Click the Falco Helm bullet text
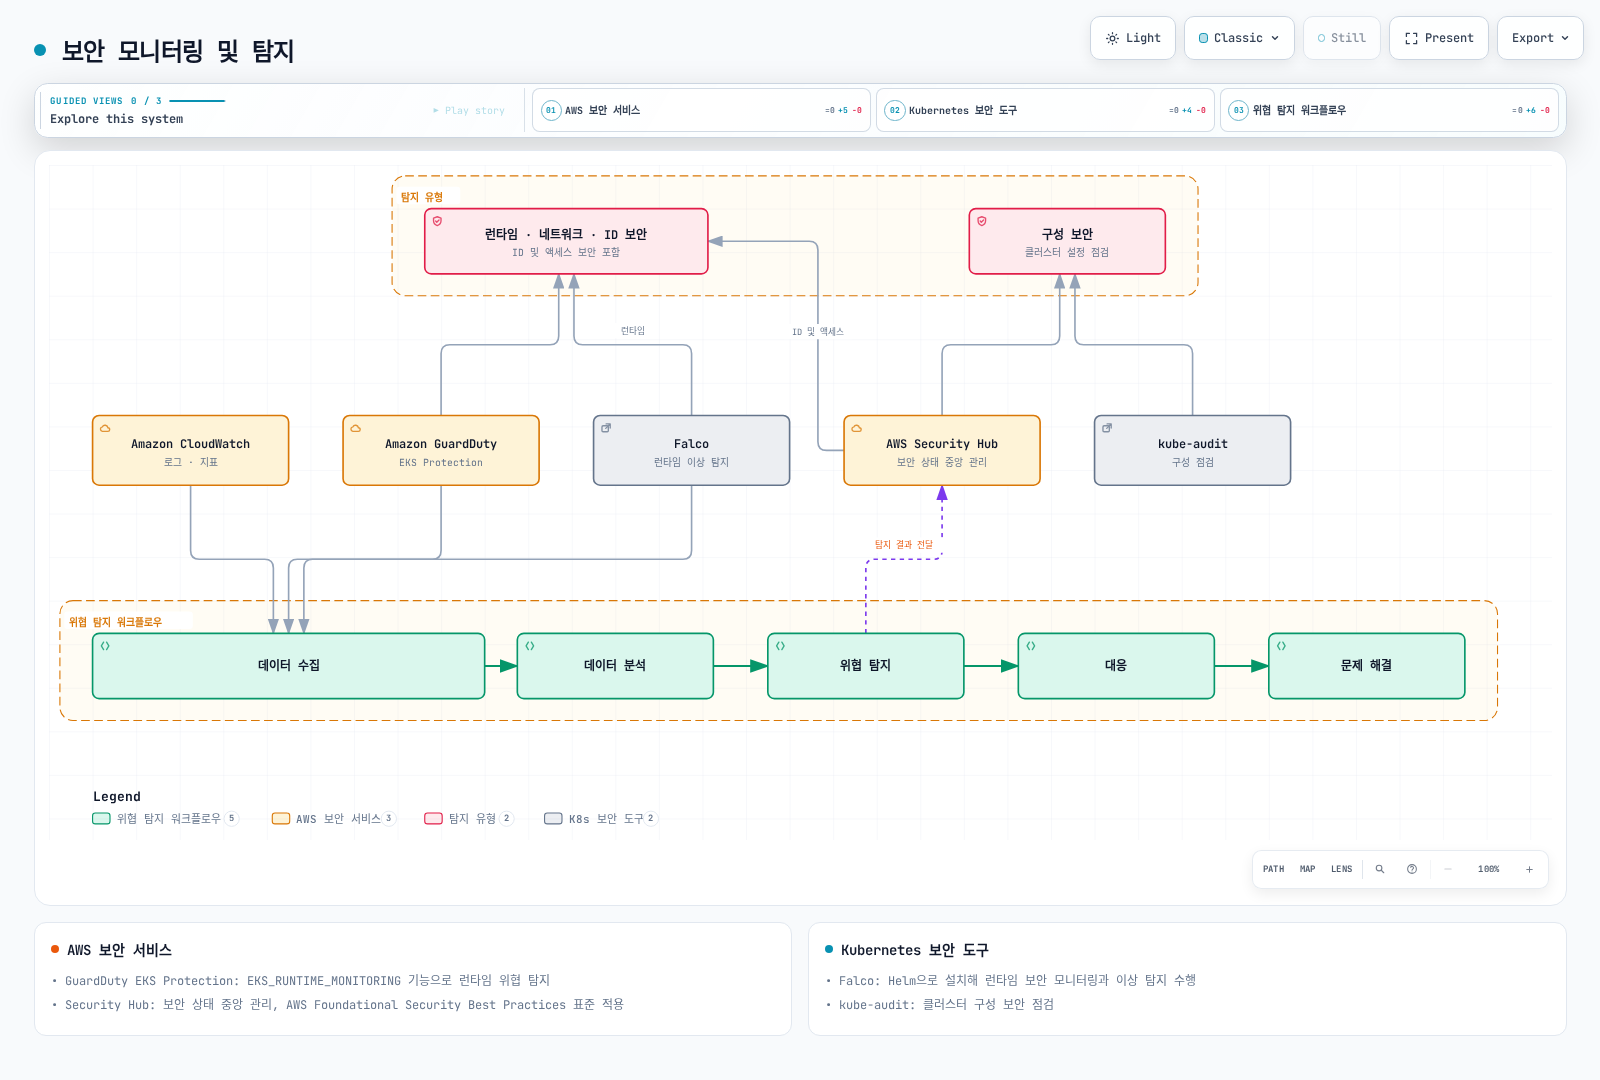The width and height of the screenshot is (1600, 1080). point(1017,981)
